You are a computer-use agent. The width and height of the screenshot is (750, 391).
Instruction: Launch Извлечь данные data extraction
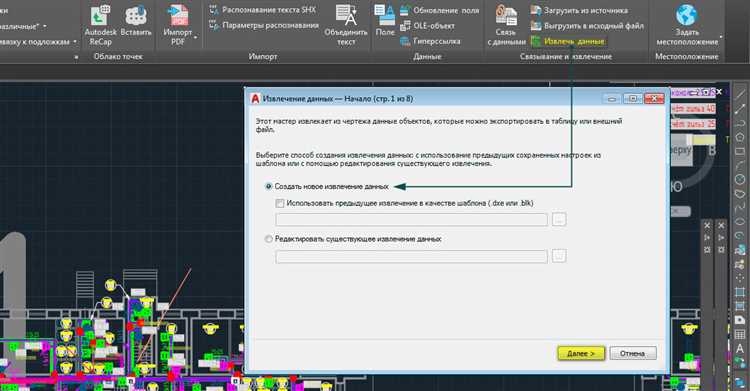[x=568, y=42]
